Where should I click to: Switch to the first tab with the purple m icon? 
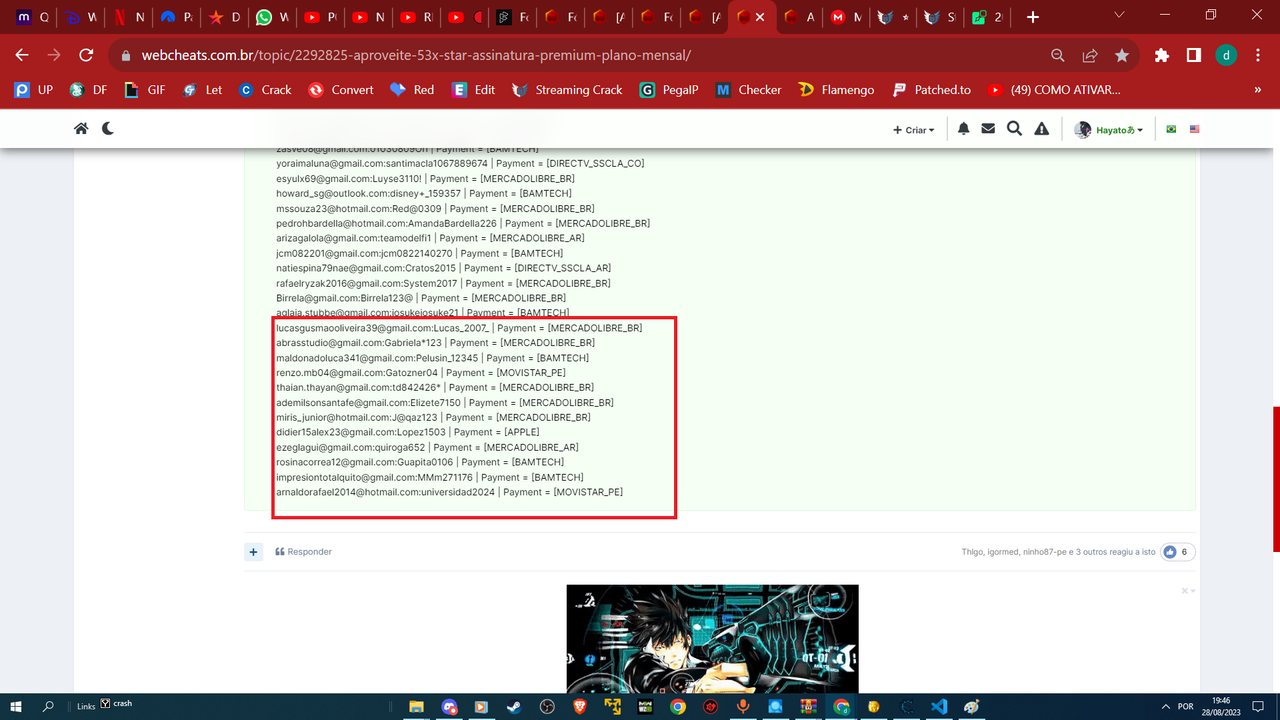[x=31, y=17]
